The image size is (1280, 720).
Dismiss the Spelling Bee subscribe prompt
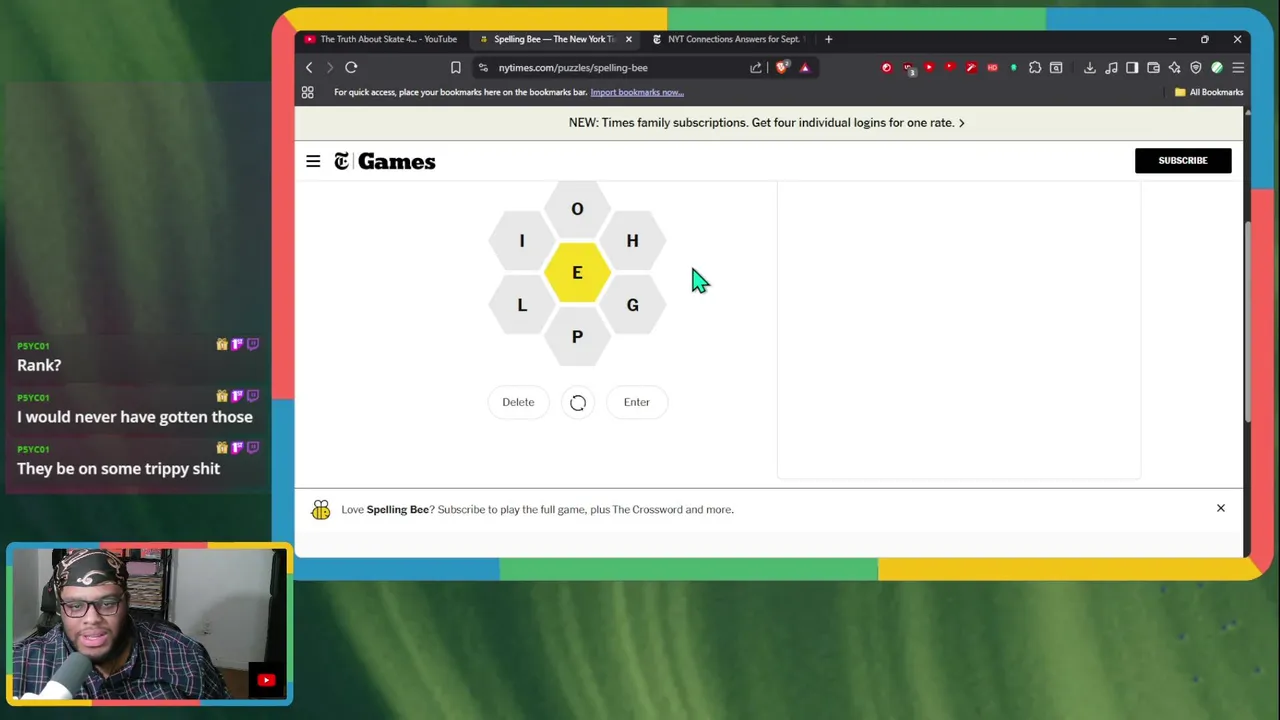(1221, 508)
